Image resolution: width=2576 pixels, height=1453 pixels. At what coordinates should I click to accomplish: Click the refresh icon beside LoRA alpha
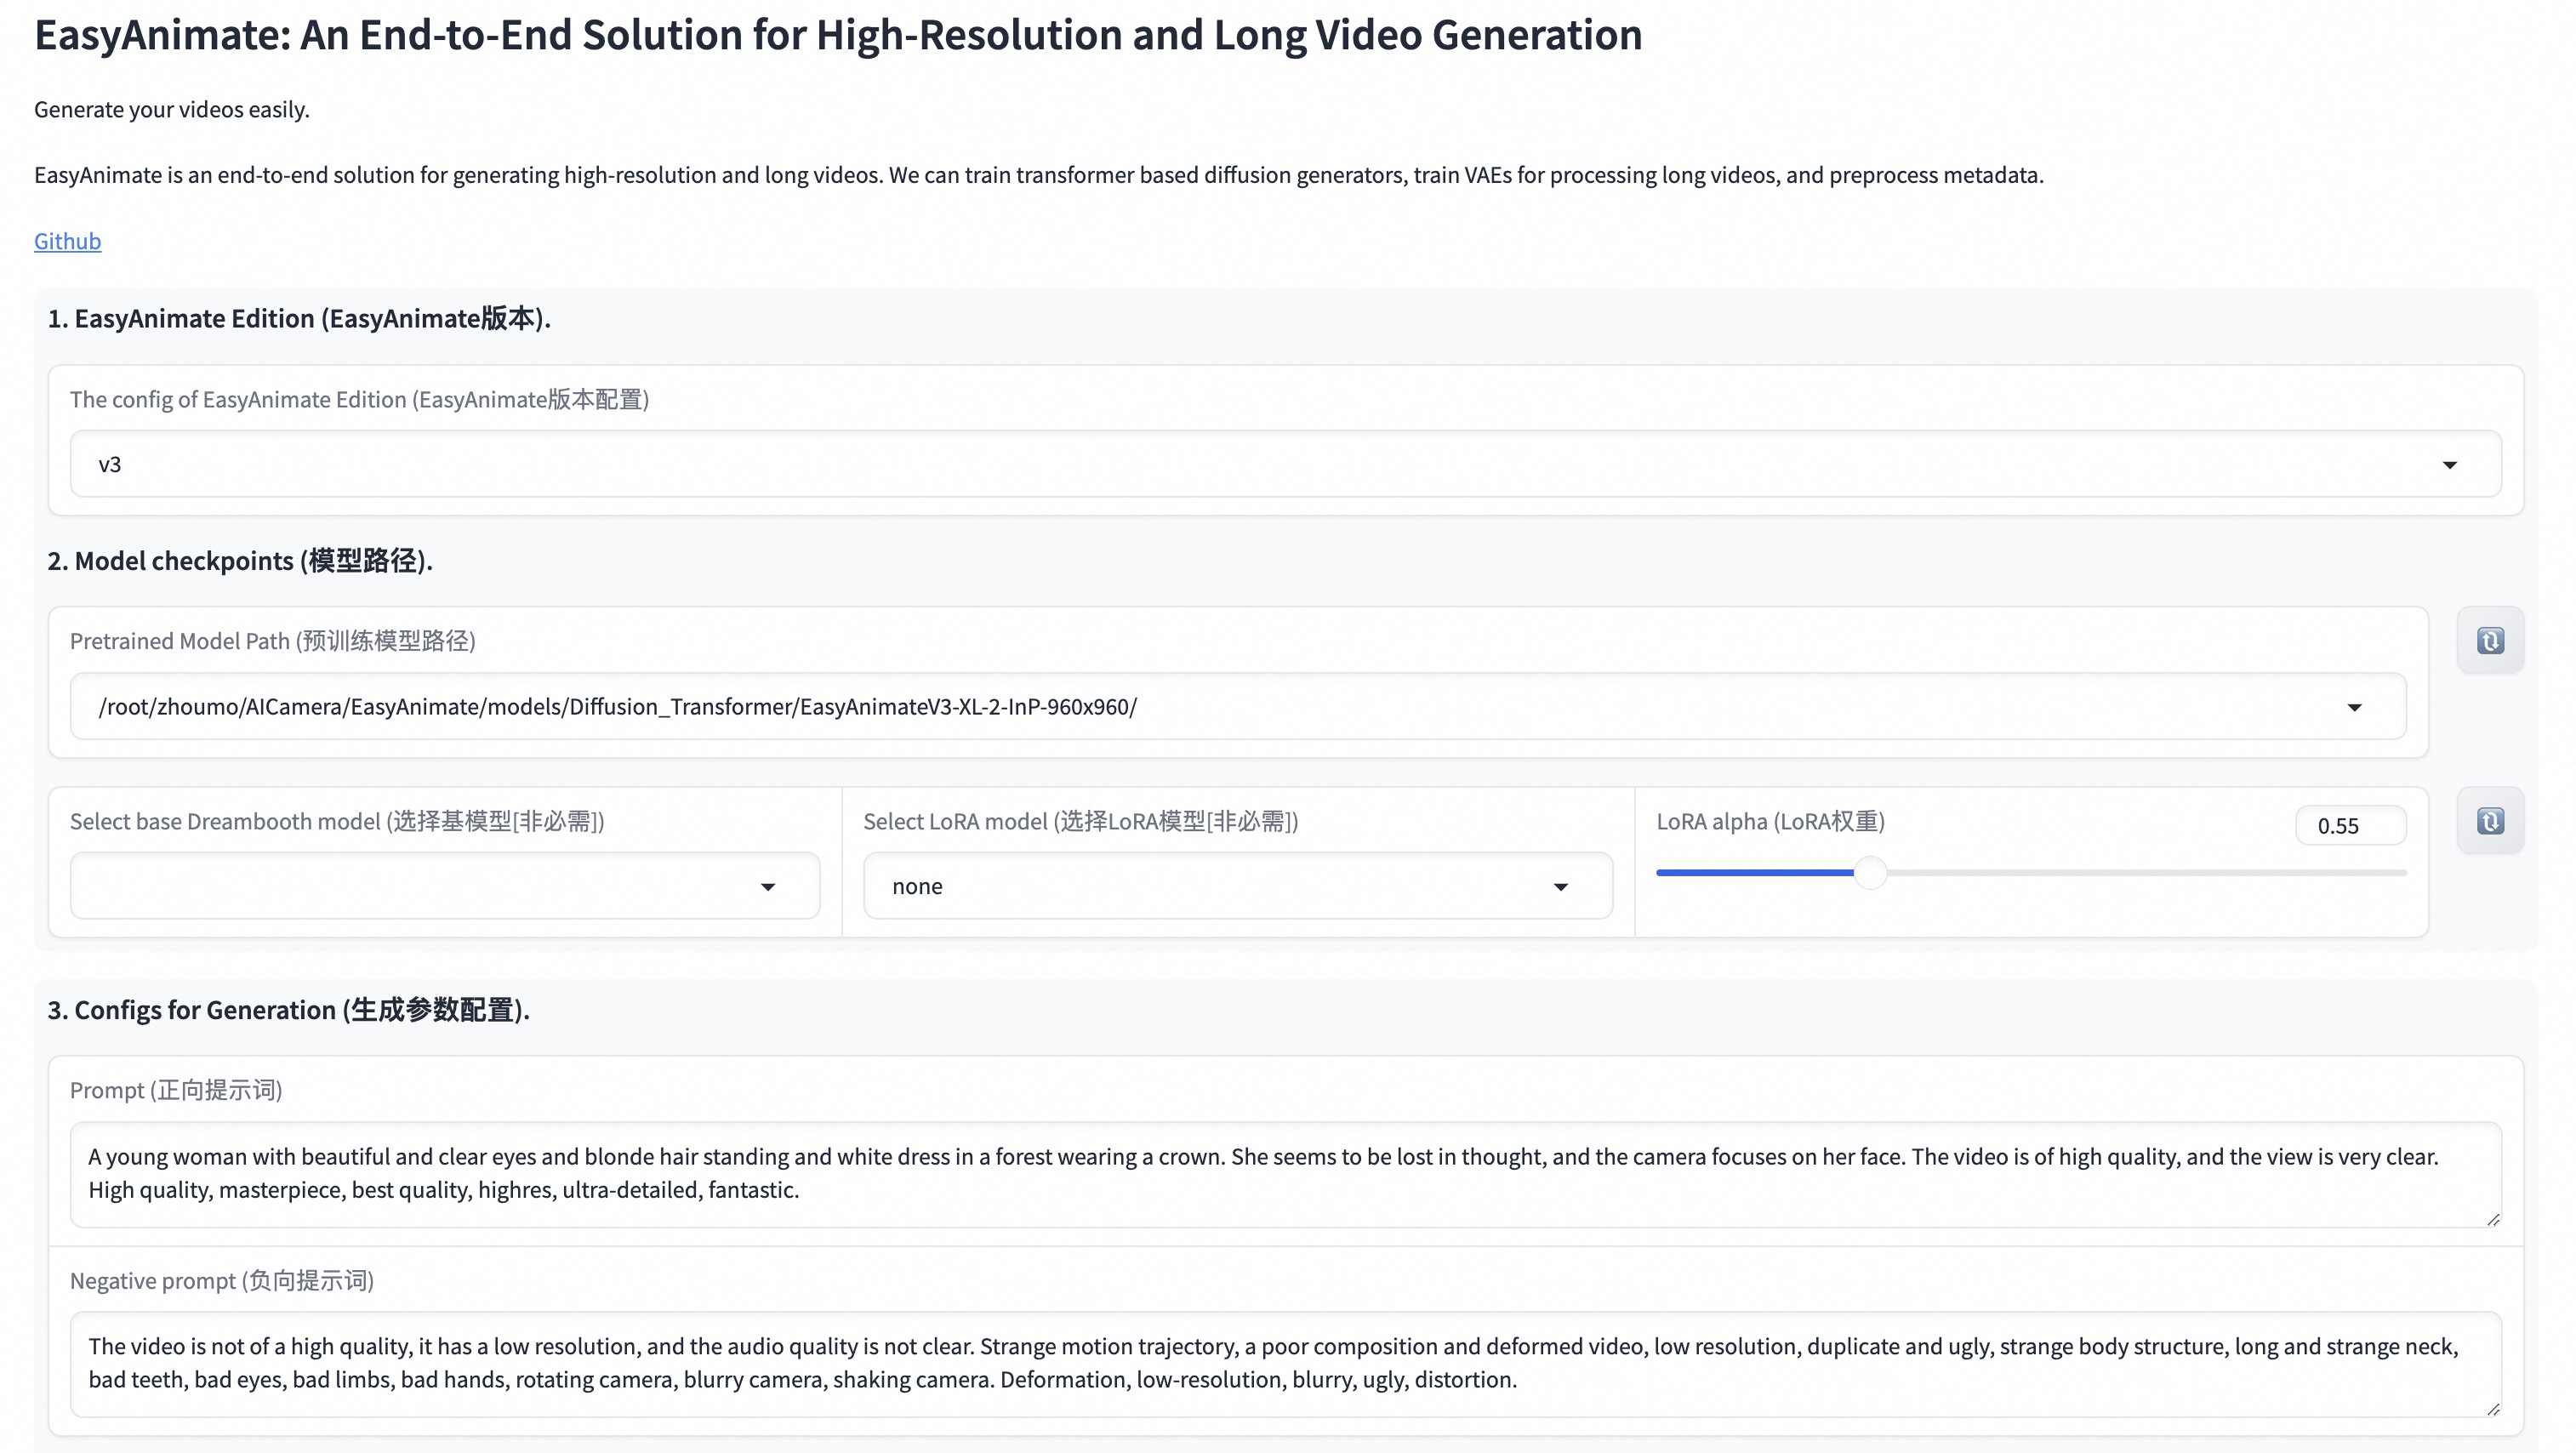click(2490, 821)
